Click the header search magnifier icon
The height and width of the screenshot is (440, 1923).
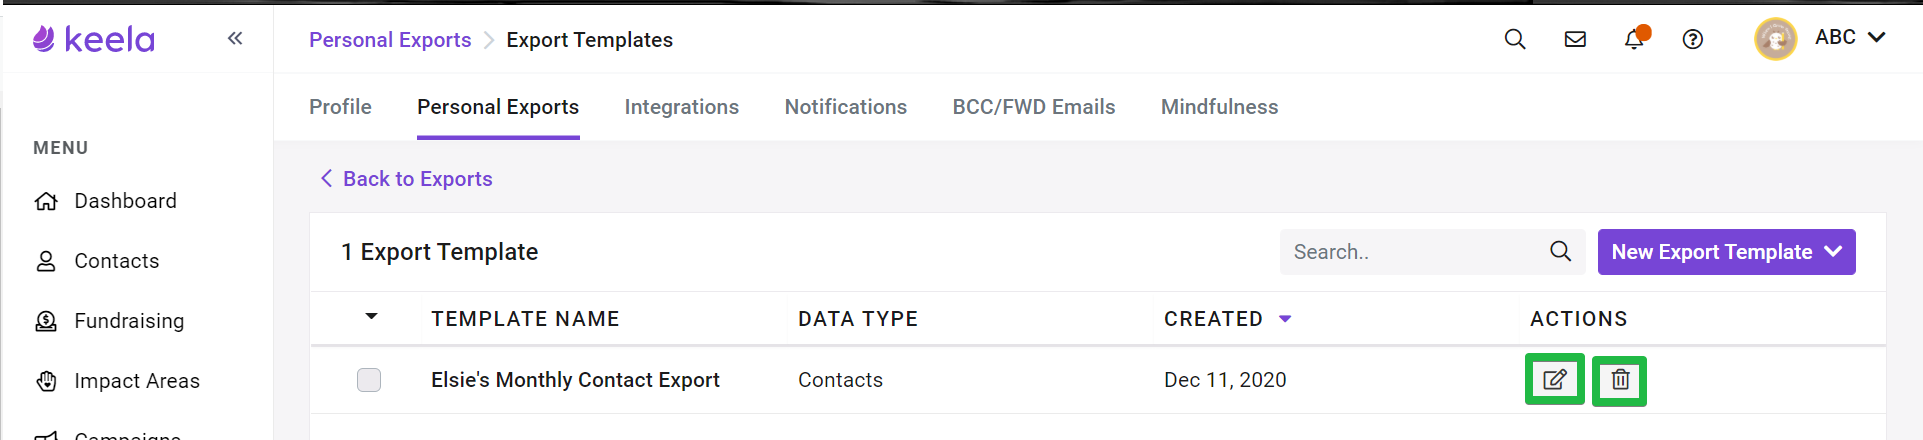click(x=1515, y=39)
